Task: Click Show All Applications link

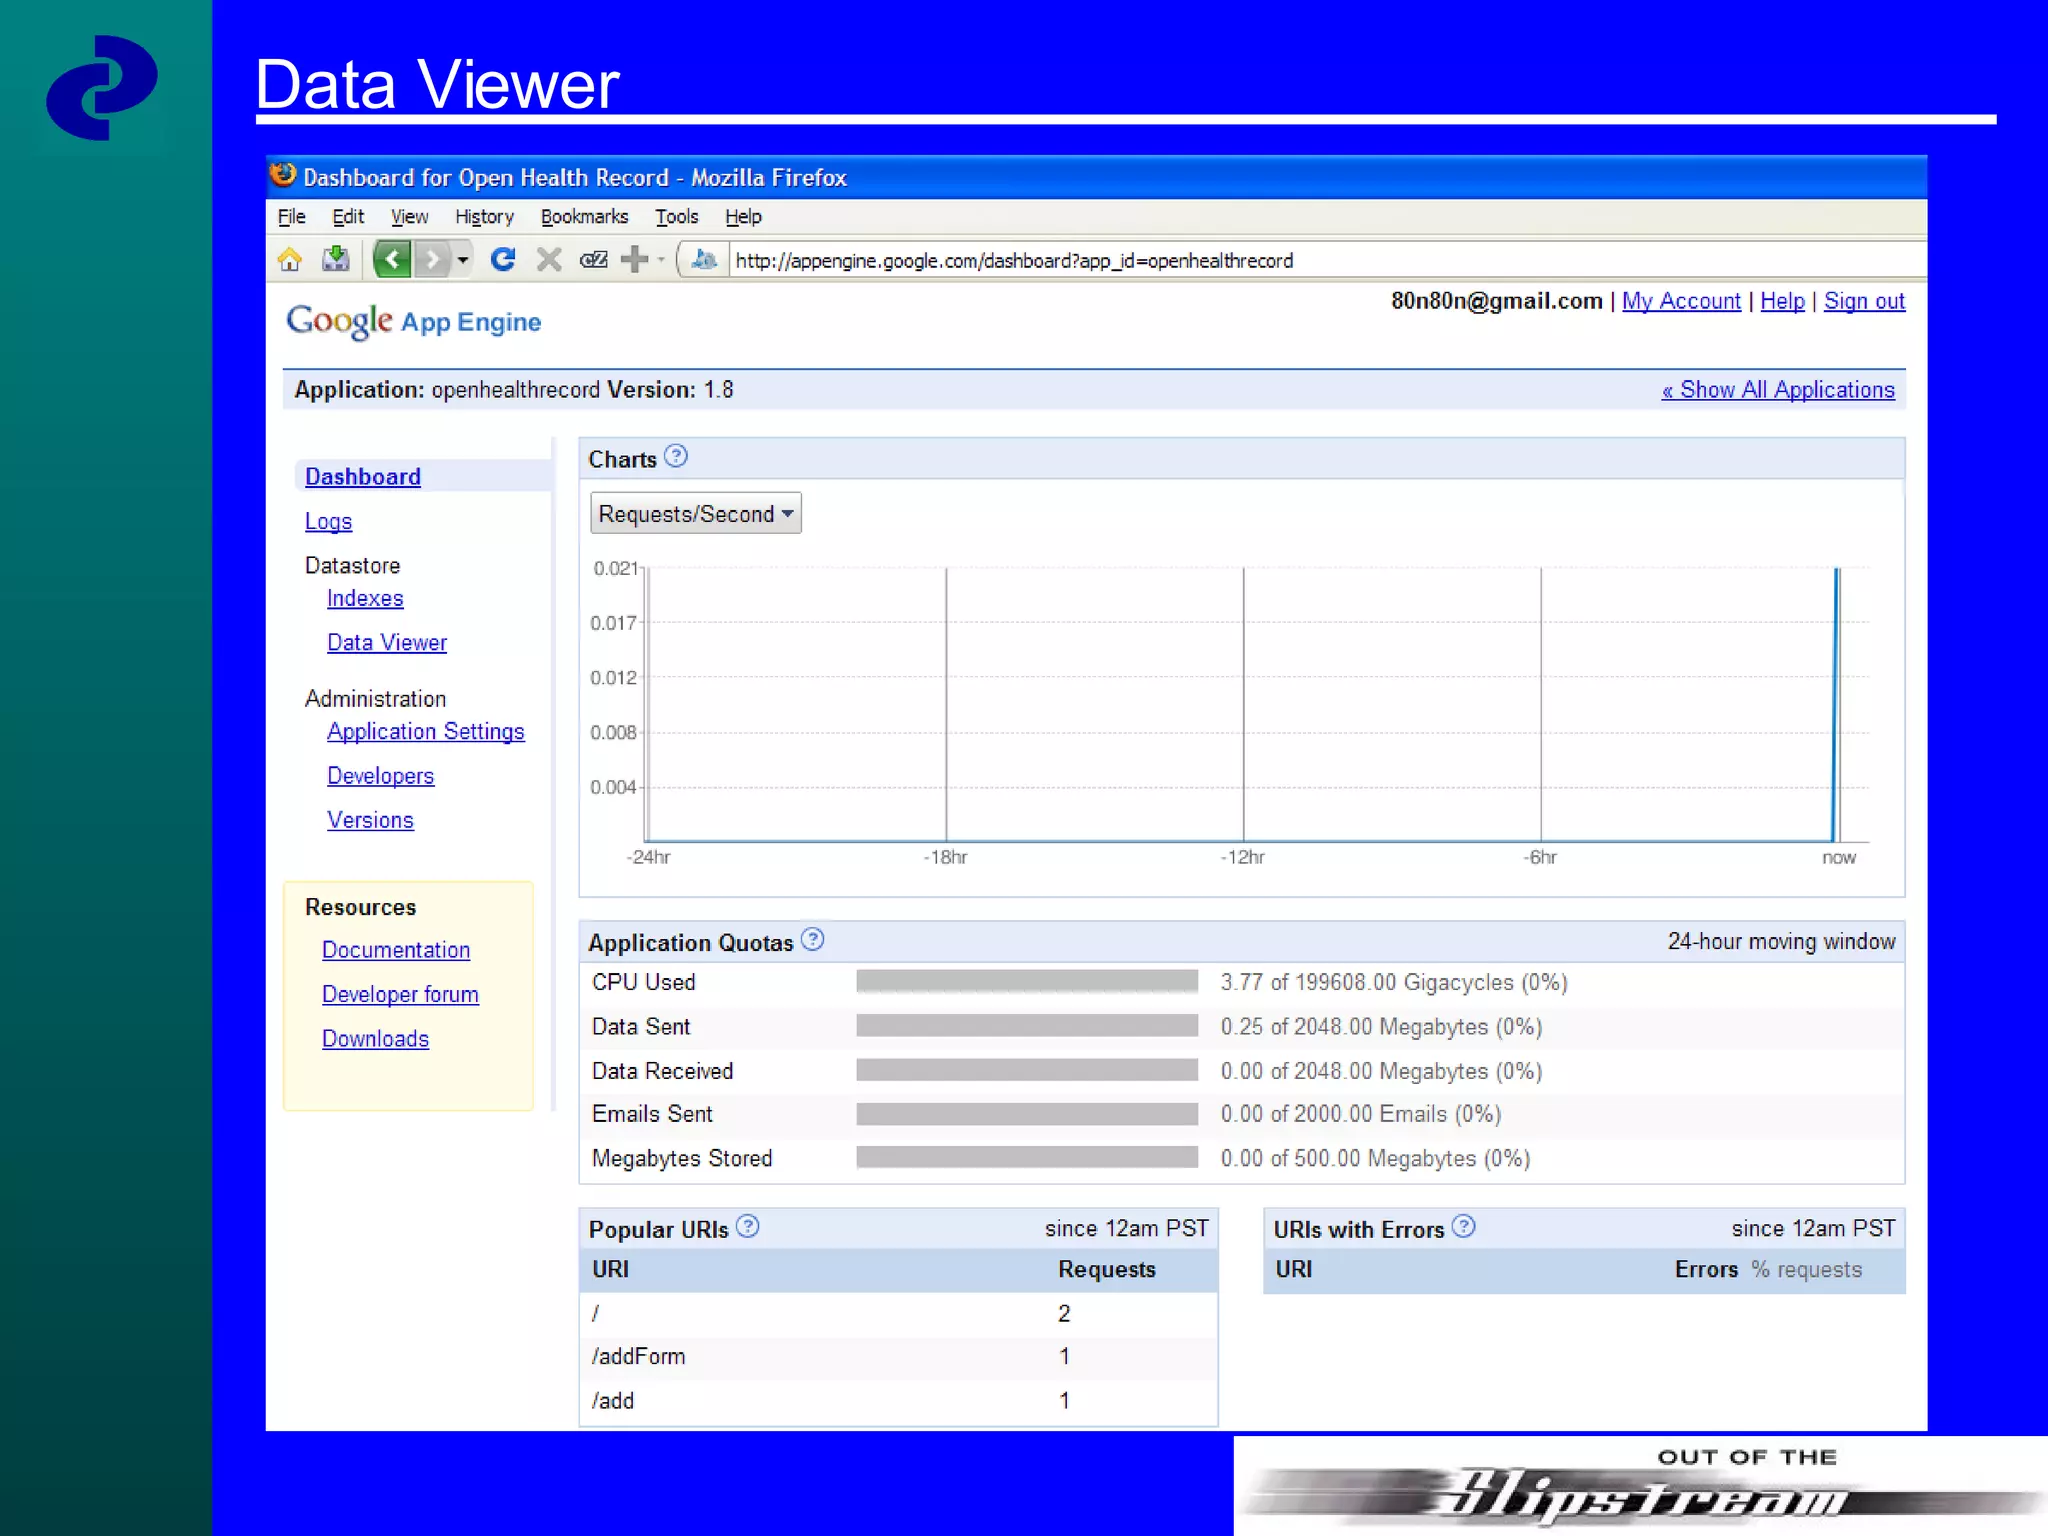Action: pos(1778,390)
